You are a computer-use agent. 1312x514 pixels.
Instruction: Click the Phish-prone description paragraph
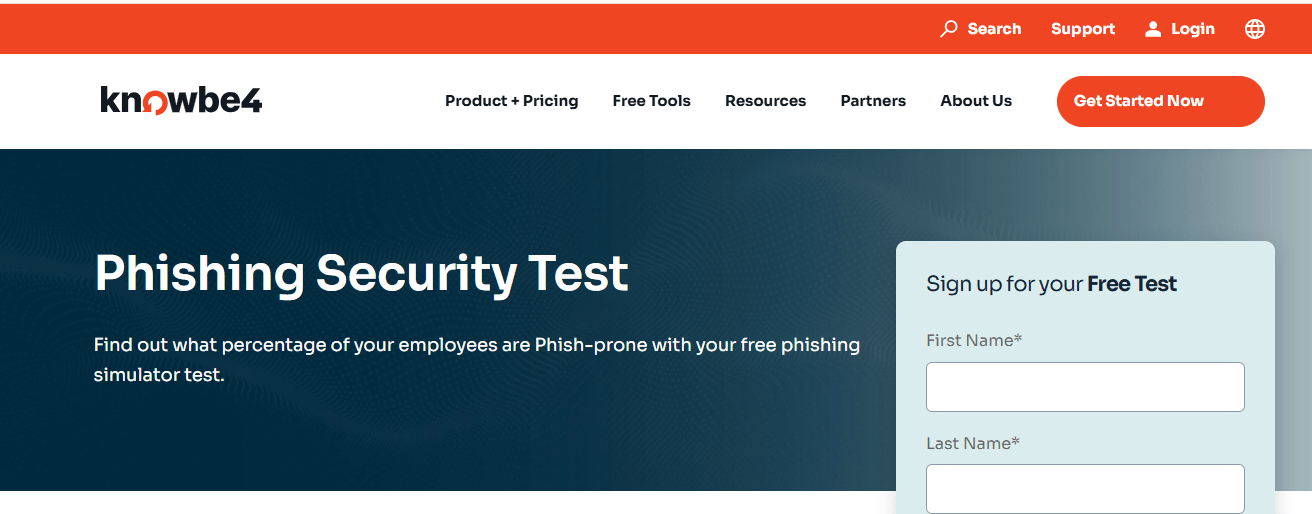coord(476,360)
